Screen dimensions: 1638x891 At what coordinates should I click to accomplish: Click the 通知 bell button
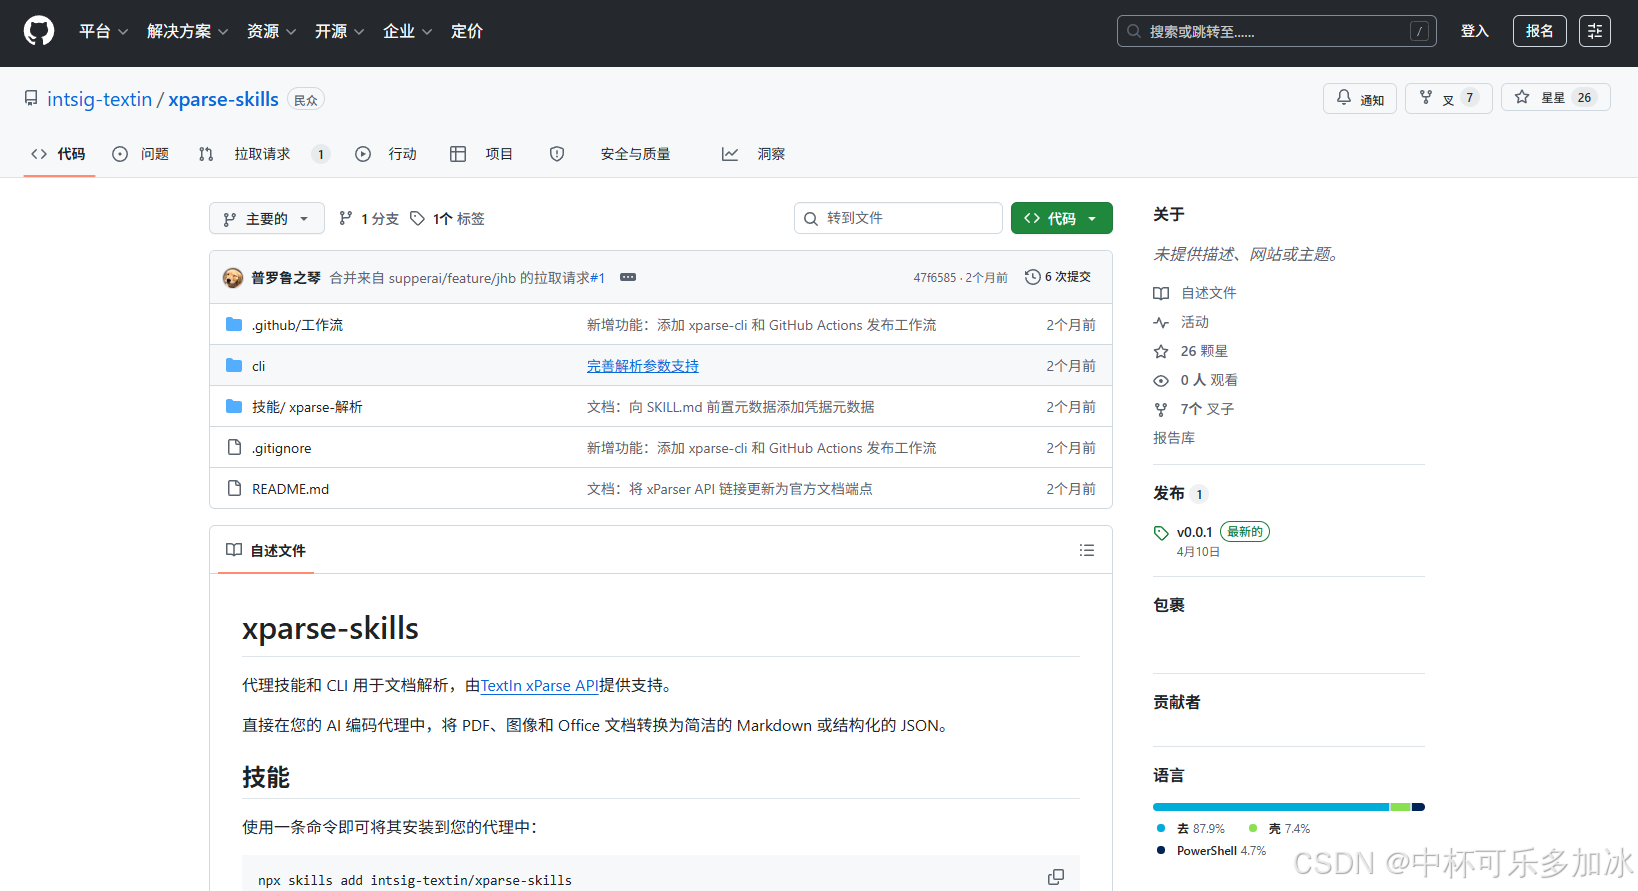tap(1359, 98)
